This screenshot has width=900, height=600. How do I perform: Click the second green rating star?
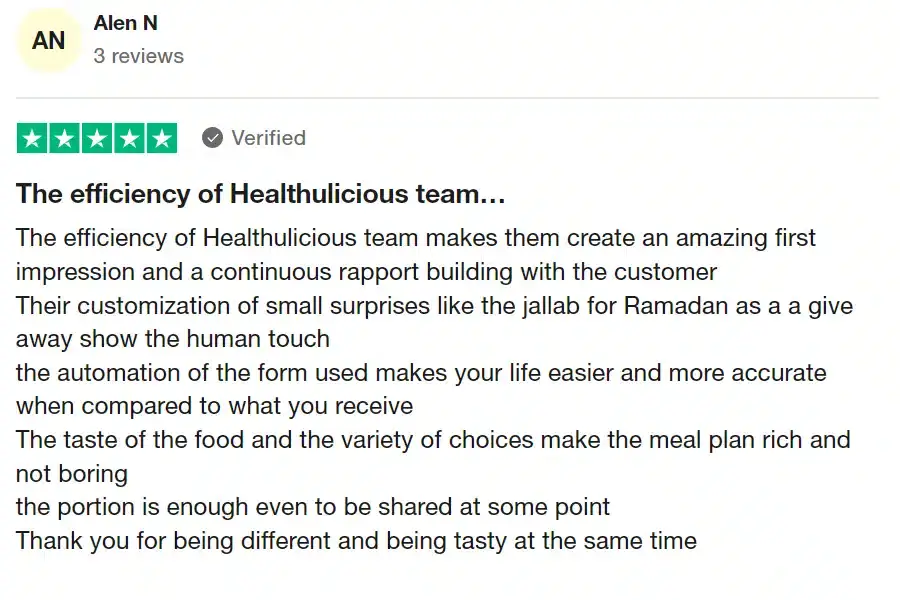[65, 138]
